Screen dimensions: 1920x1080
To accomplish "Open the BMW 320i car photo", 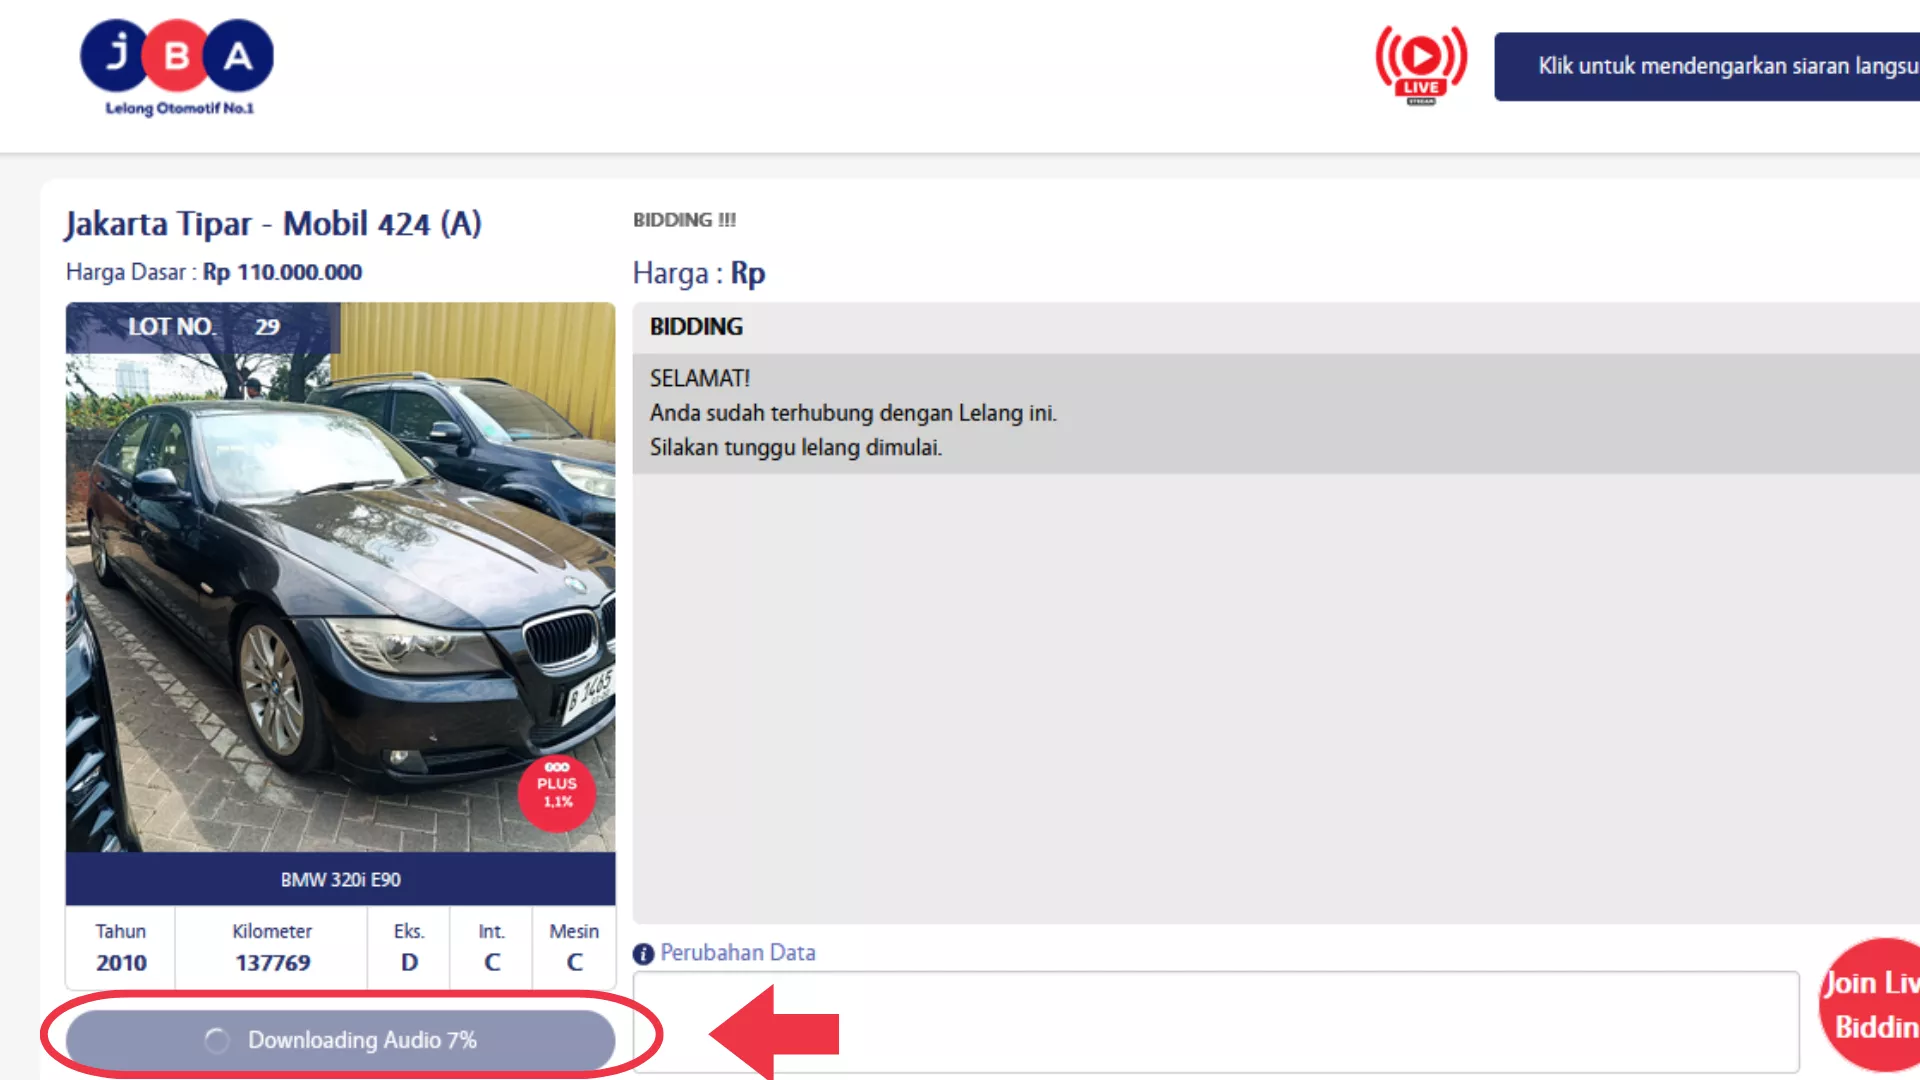I will tap(340, 577).
